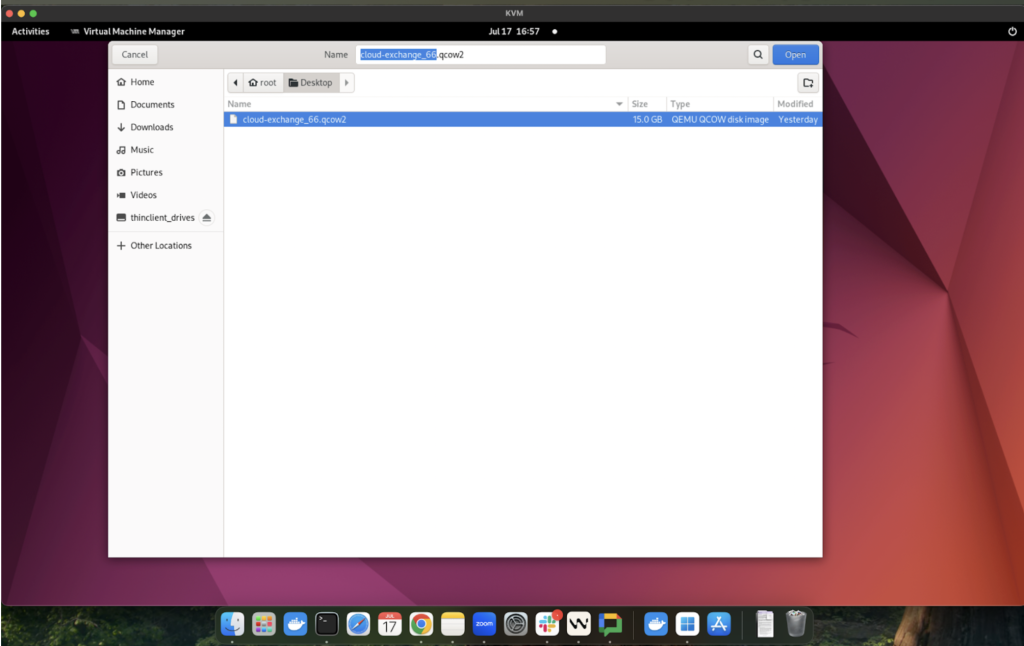Open the clock showing Jul 17 16:57

pyautogui.click(x=514, y=31)
